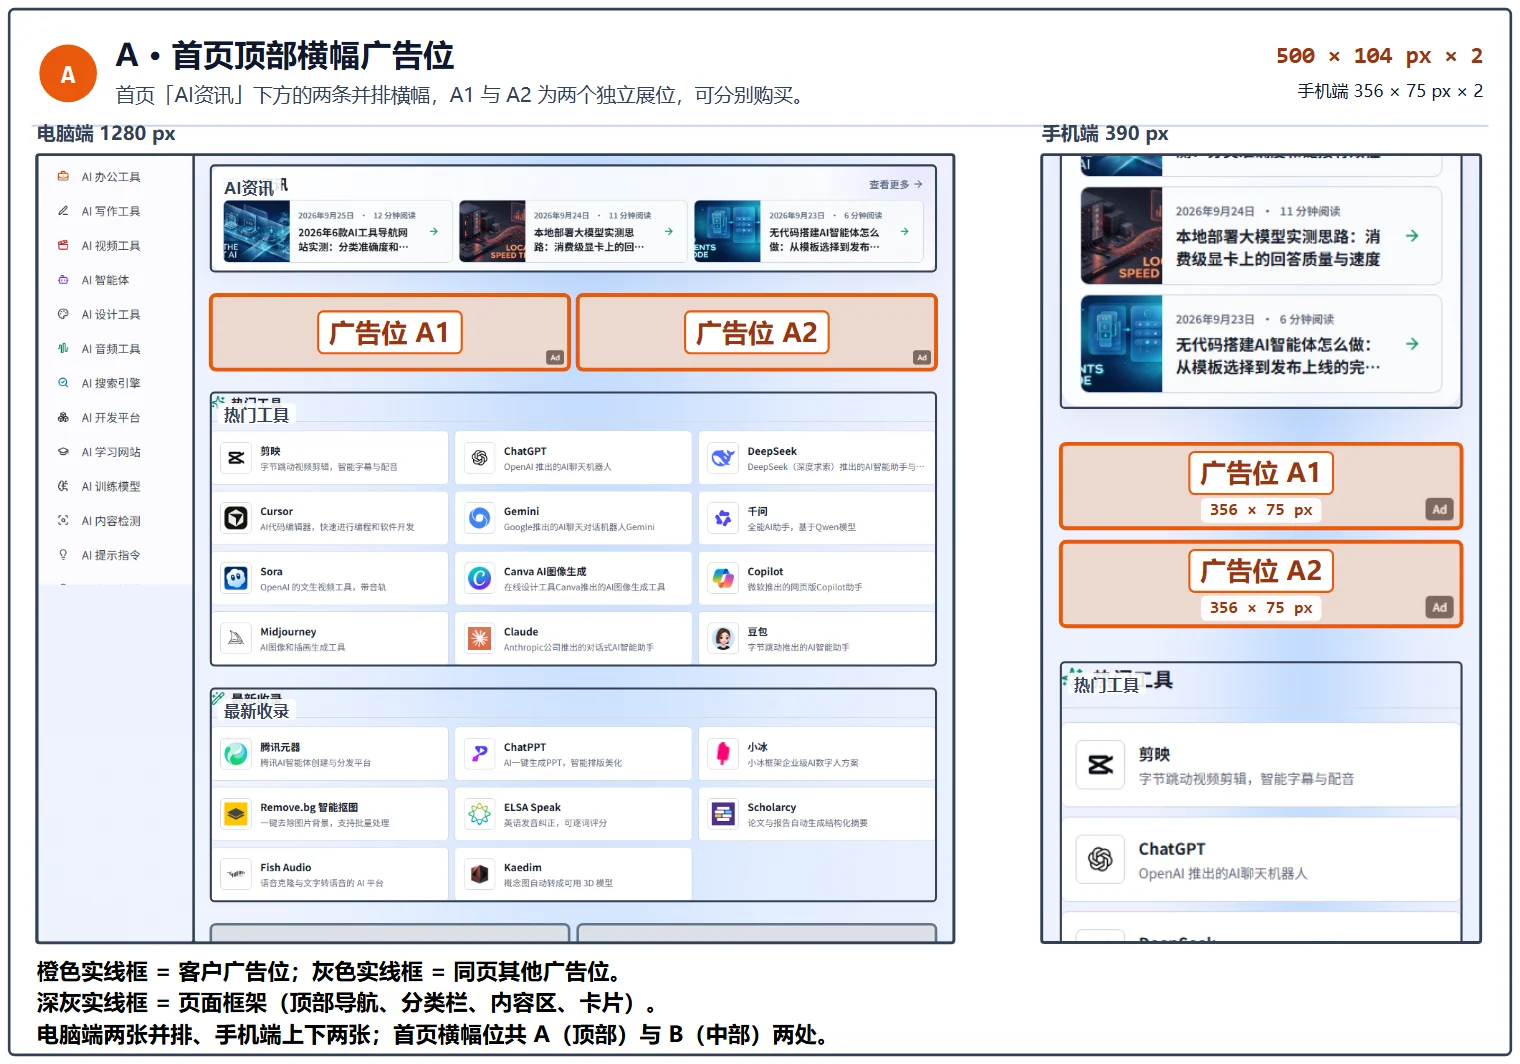Click the Sora icon
The image size is (1520, 1064).
[x=236, y=578]
